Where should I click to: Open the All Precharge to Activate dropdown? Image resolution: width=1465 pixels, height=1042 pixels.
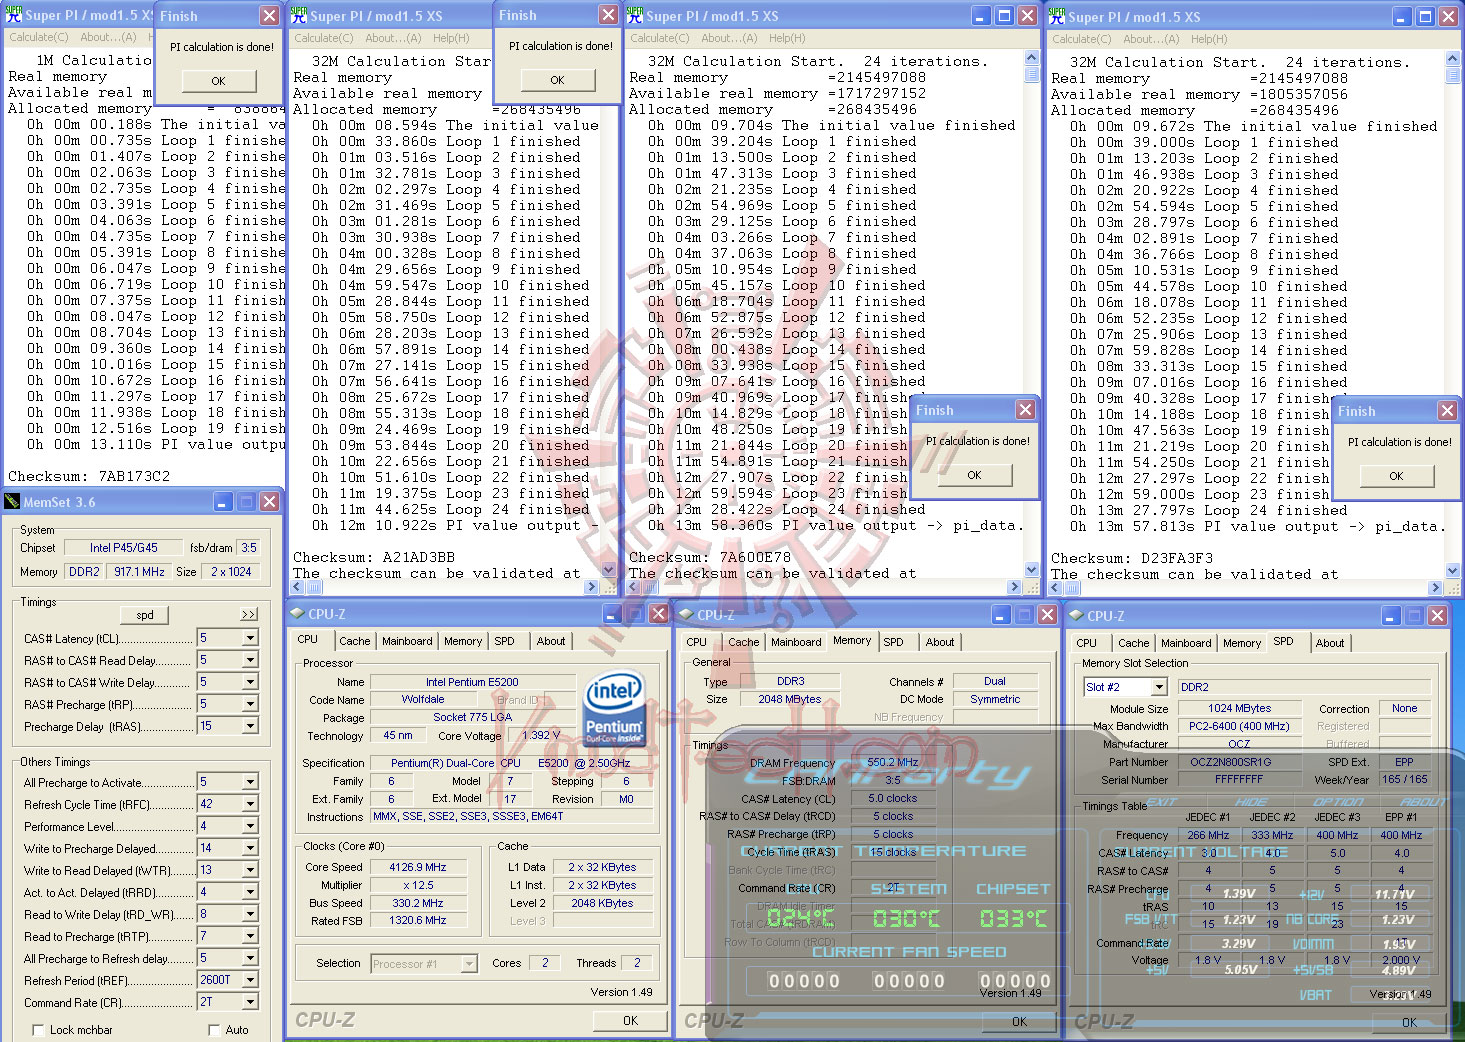click(x=250, y=782)
